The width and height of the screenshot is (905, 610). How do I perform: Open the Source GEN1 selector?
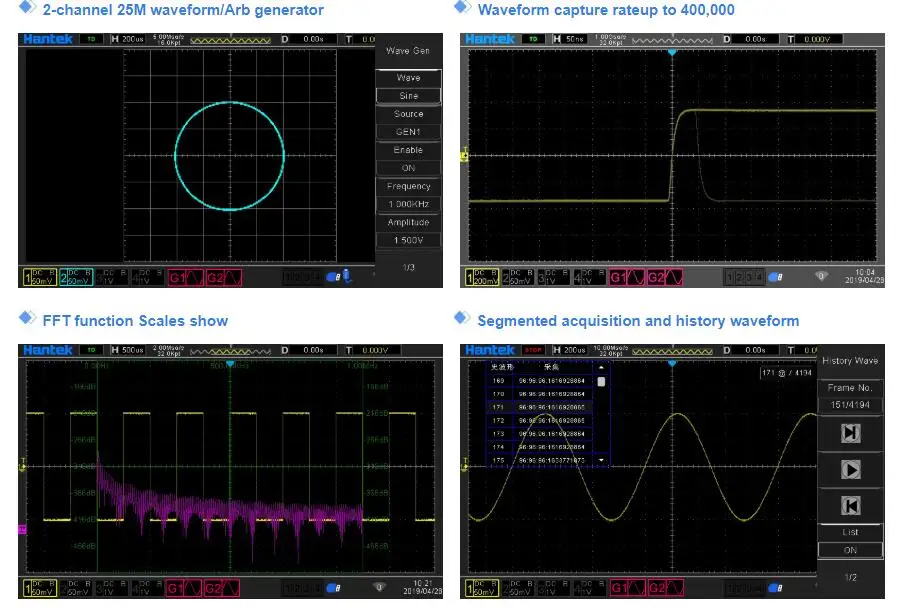tap(408, 132)
